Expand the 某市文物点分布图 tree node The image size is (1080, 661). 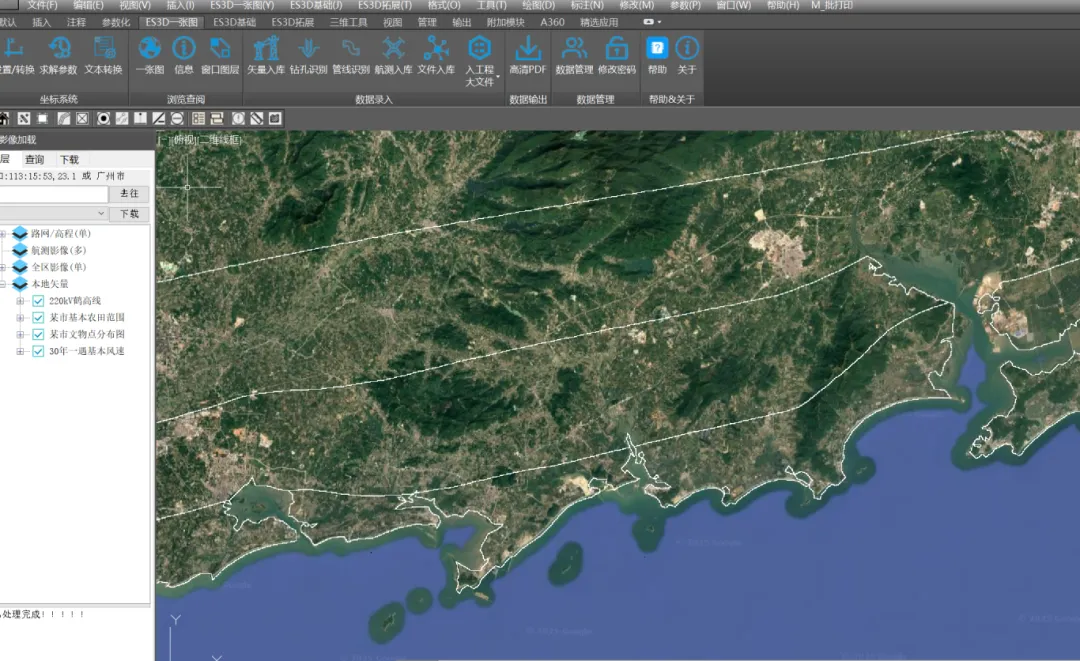click(20, 335)
